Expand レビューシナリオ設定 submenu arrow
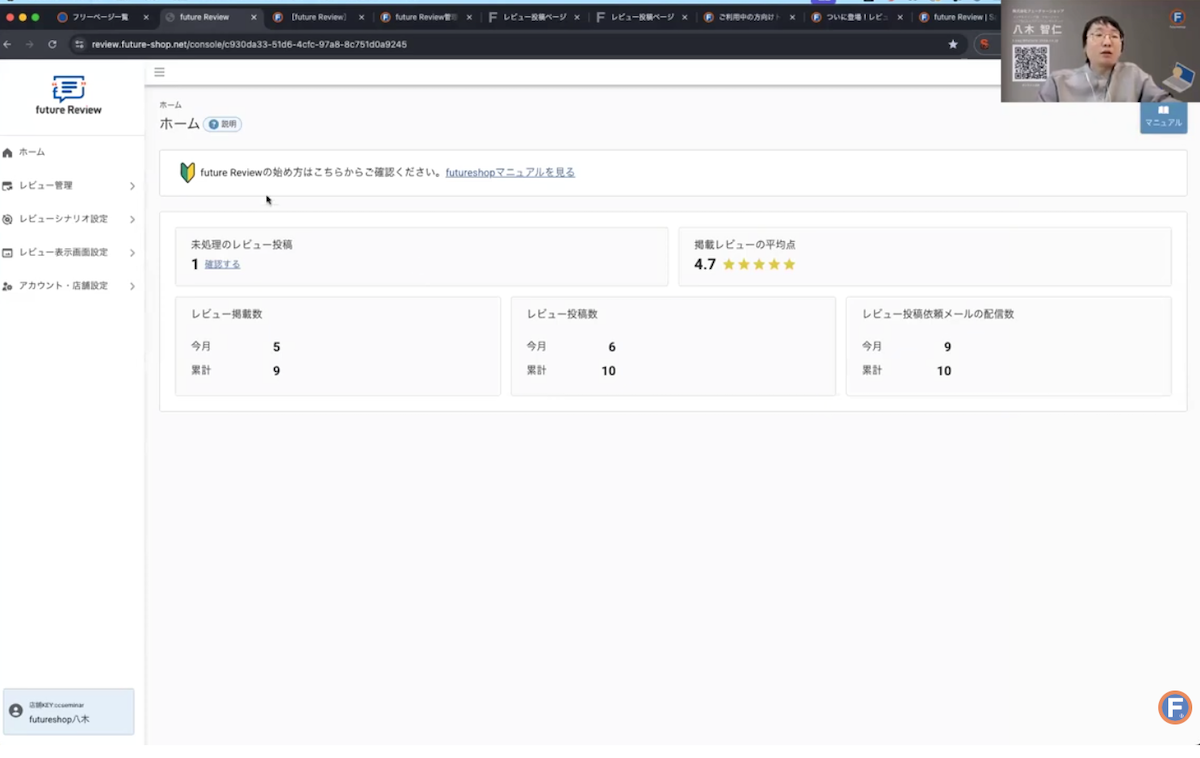 click(132, 219)
